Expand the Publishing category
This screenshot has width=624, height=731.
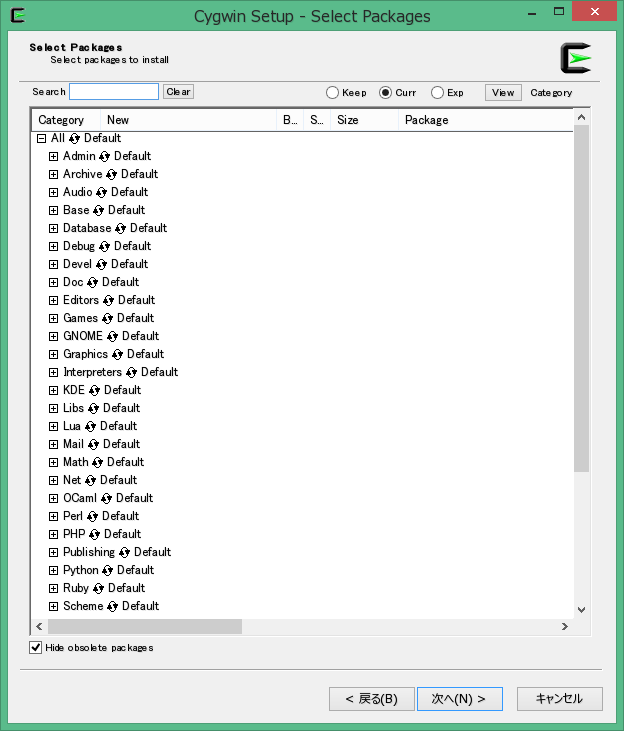point(54,552)
